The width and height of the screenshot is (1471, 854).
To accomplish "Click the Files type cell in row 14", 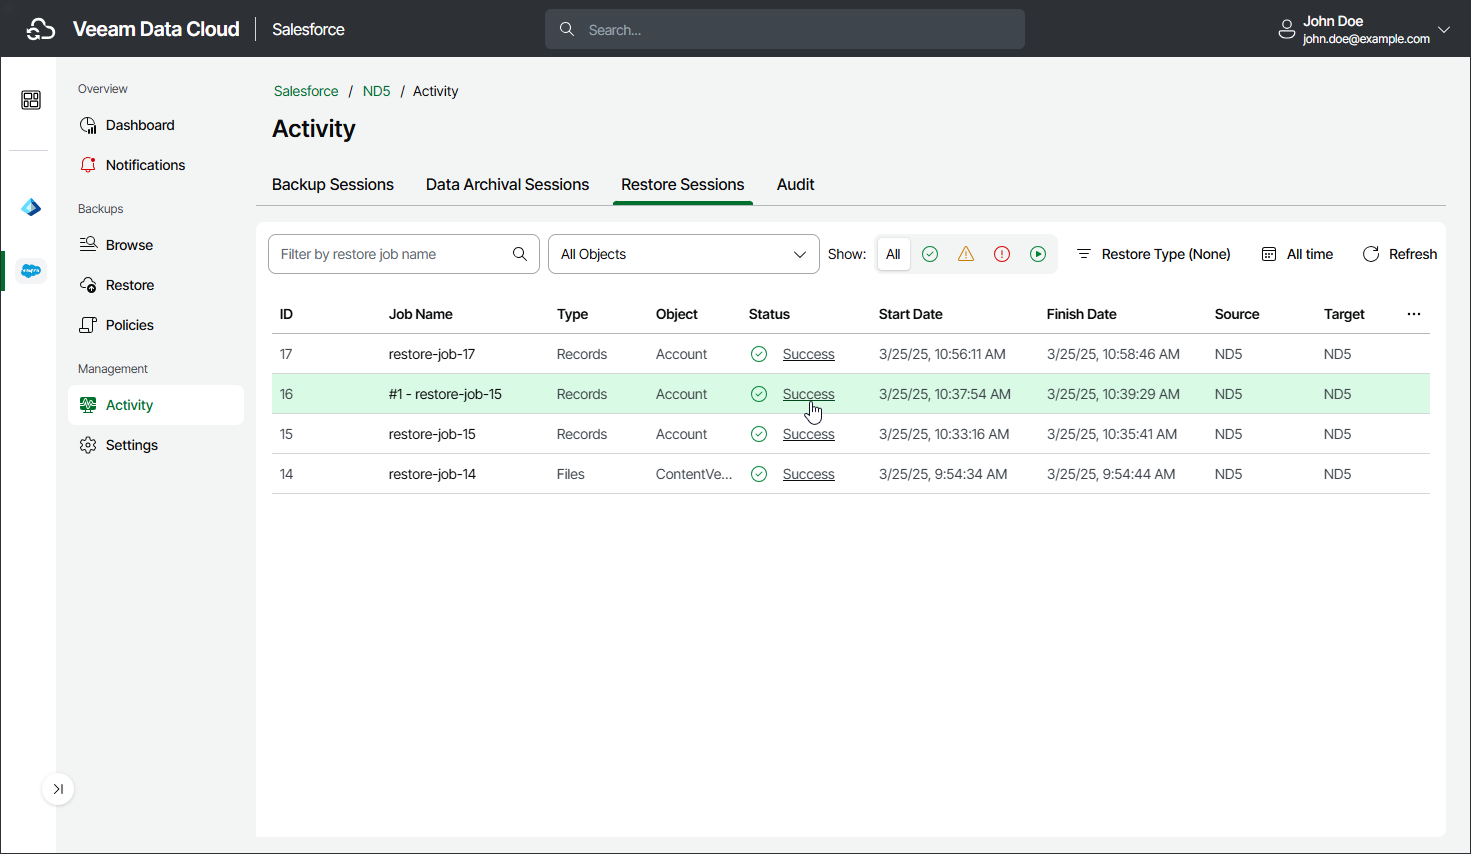I will [571, 474].
